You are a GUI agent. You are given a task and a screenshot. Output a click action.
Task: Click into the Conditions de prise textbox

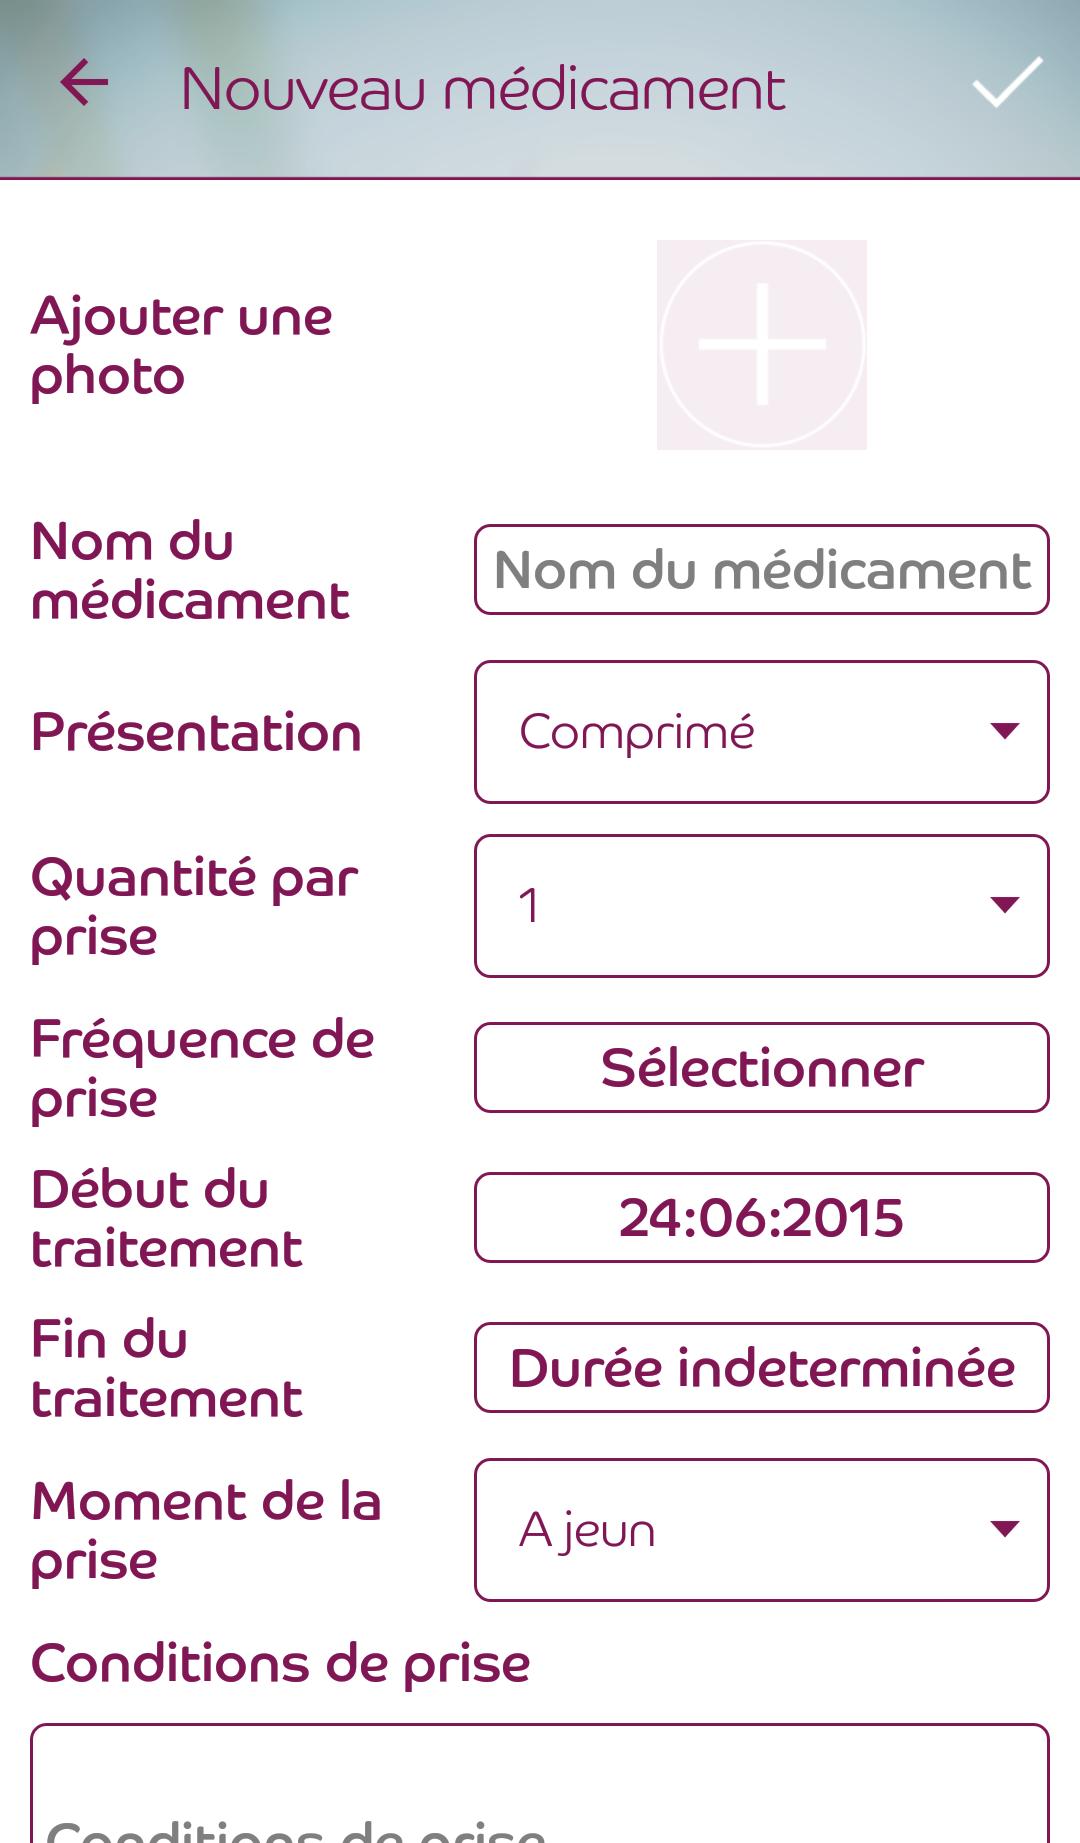point(540,1790)
